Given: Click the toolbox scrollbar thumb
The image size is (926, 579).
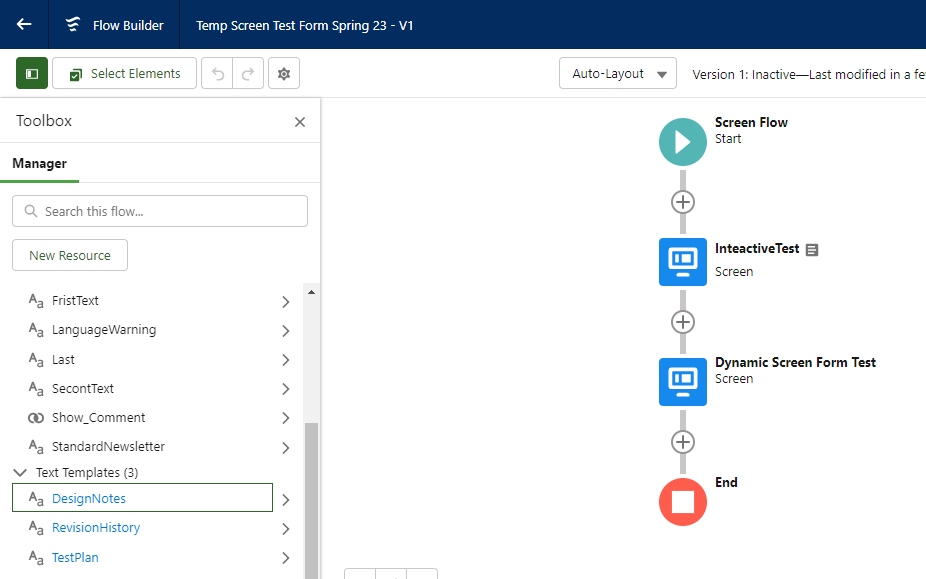Looking at the screenshot, I should click(x=311, y=501).
